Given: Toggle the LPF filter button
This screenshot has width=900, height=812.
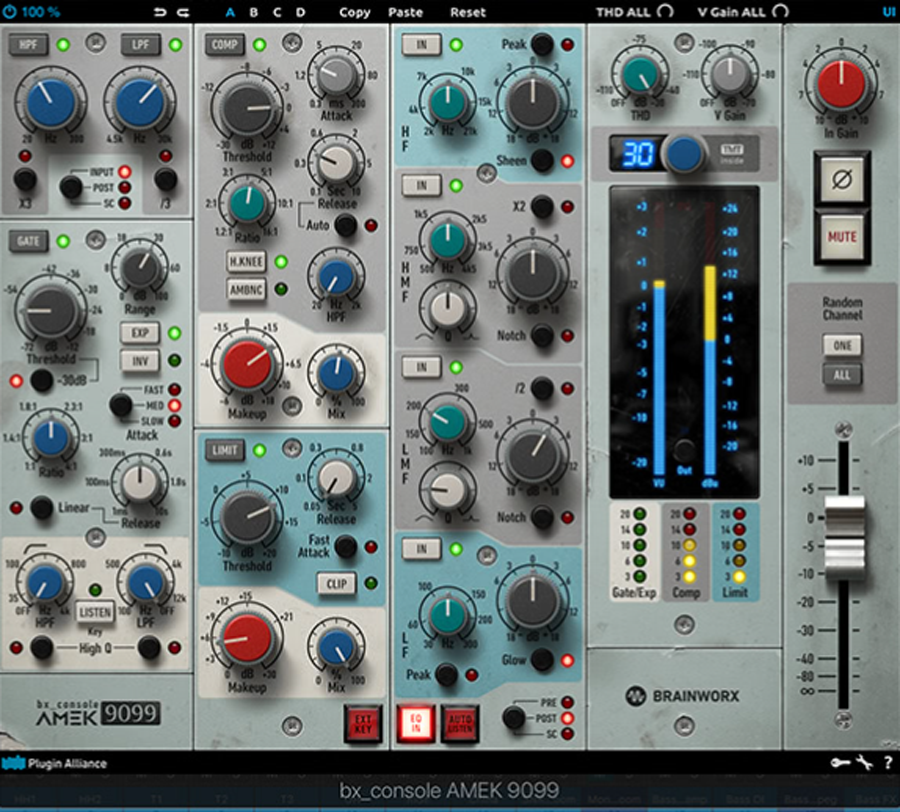Looking at the screenshot, I should click(140, 44).
